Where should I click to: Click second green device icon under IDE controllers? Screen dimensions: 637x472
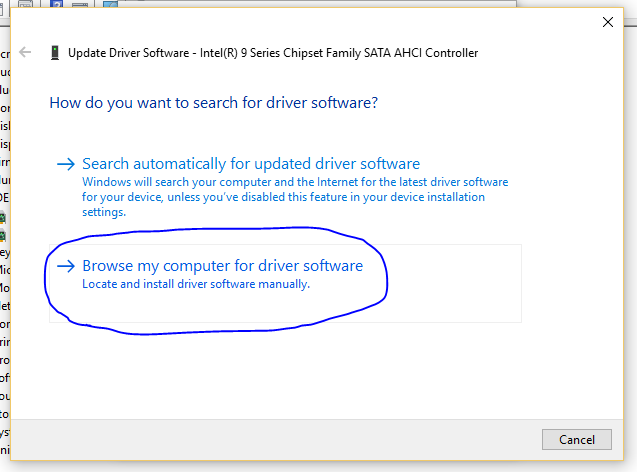4,235
